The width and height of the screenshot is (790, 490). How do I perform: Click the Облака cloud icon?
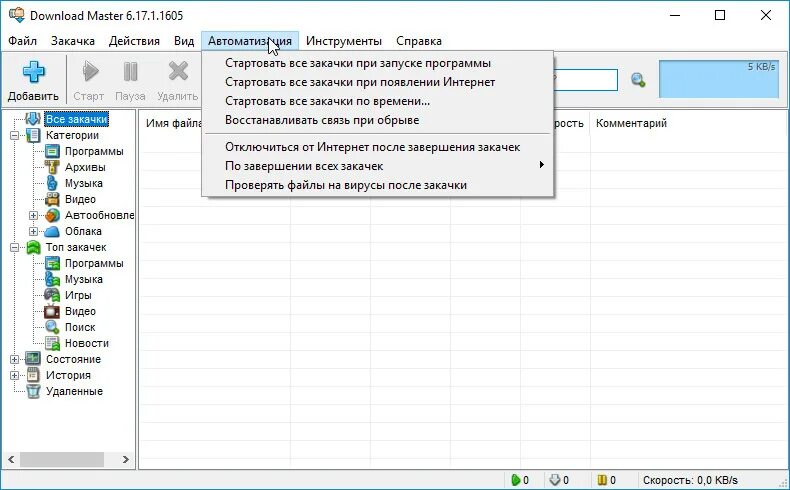(52, 231)
